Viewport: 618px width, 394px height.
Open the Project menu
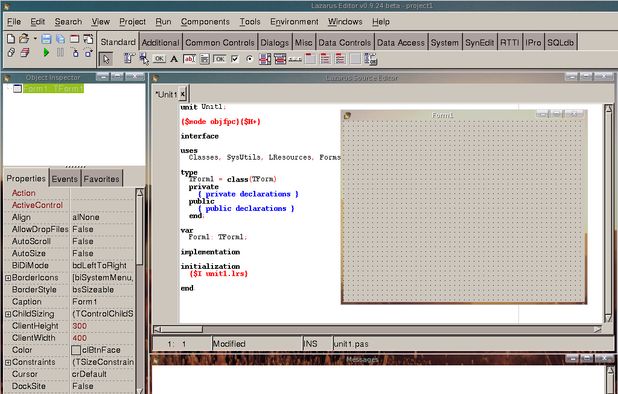pyautogui.click(x=132, y=22)
